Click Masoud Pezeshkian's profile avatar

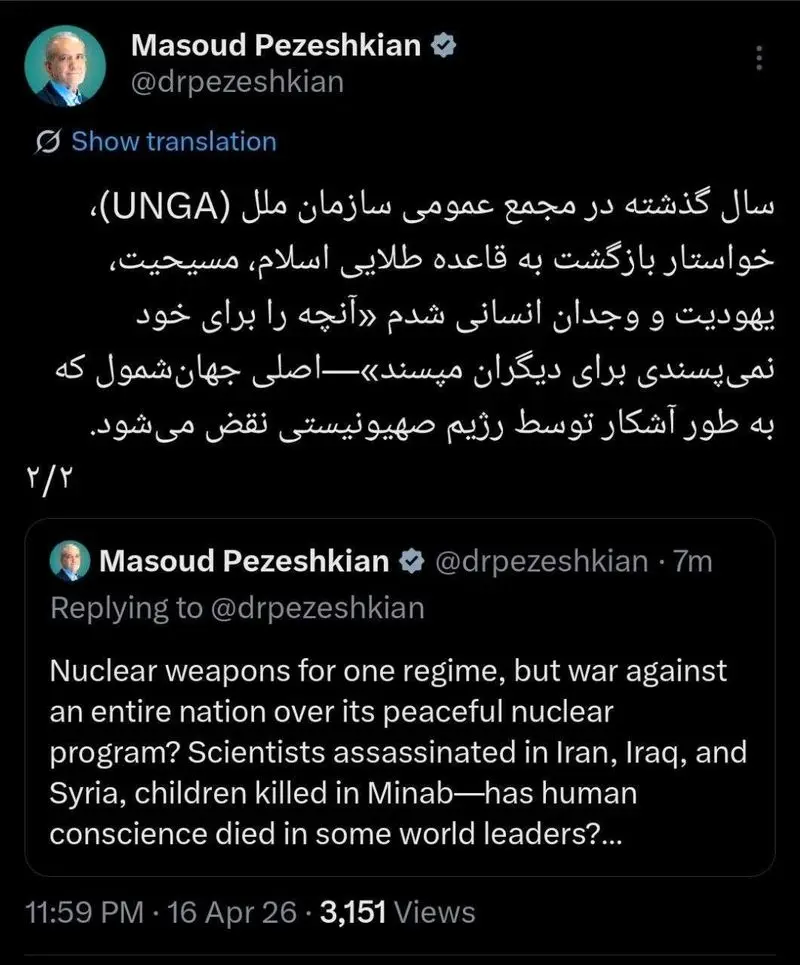(x=66, y=62)
